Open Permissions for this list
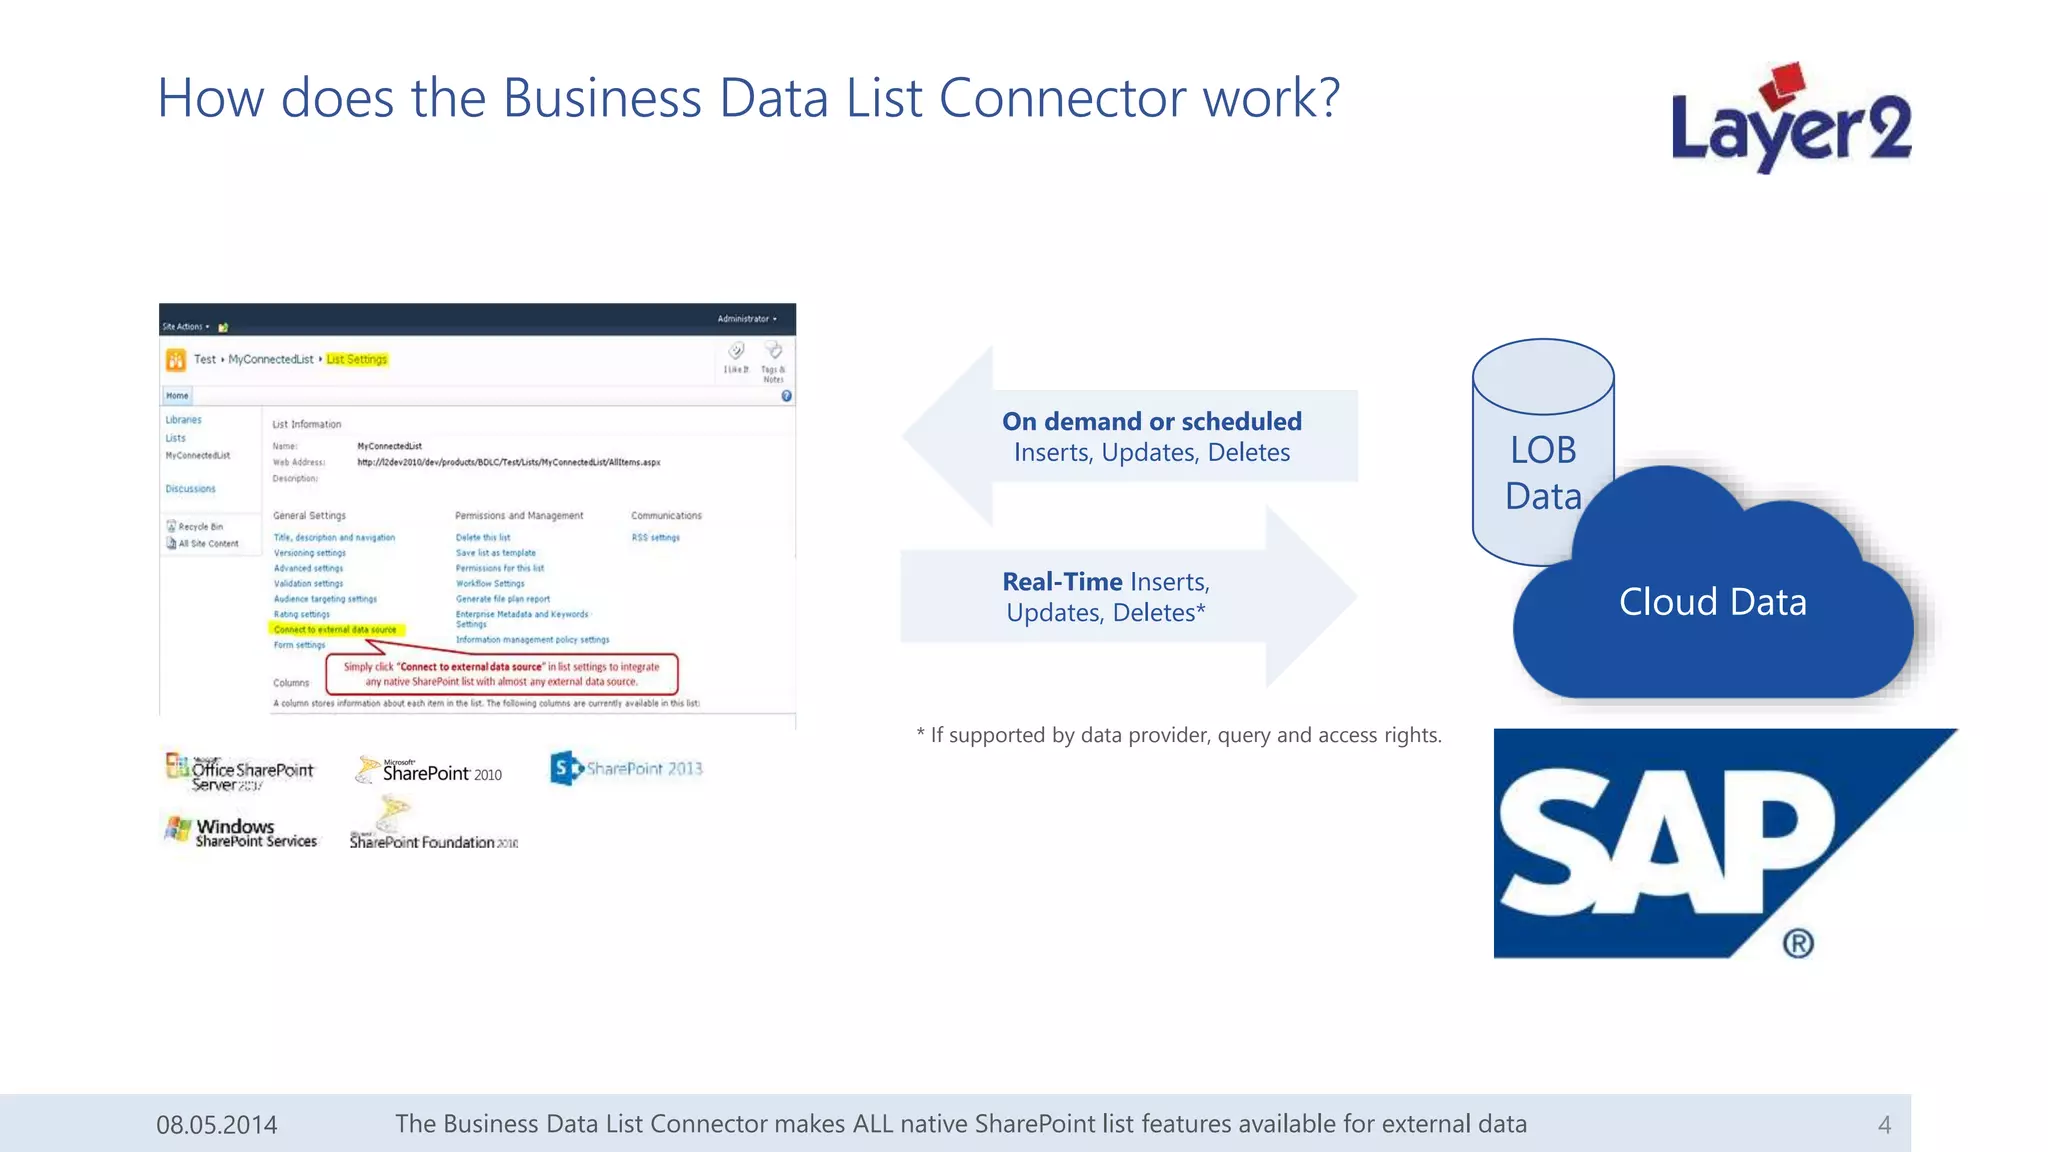The image size is (2048, 1152). [500, 568]
